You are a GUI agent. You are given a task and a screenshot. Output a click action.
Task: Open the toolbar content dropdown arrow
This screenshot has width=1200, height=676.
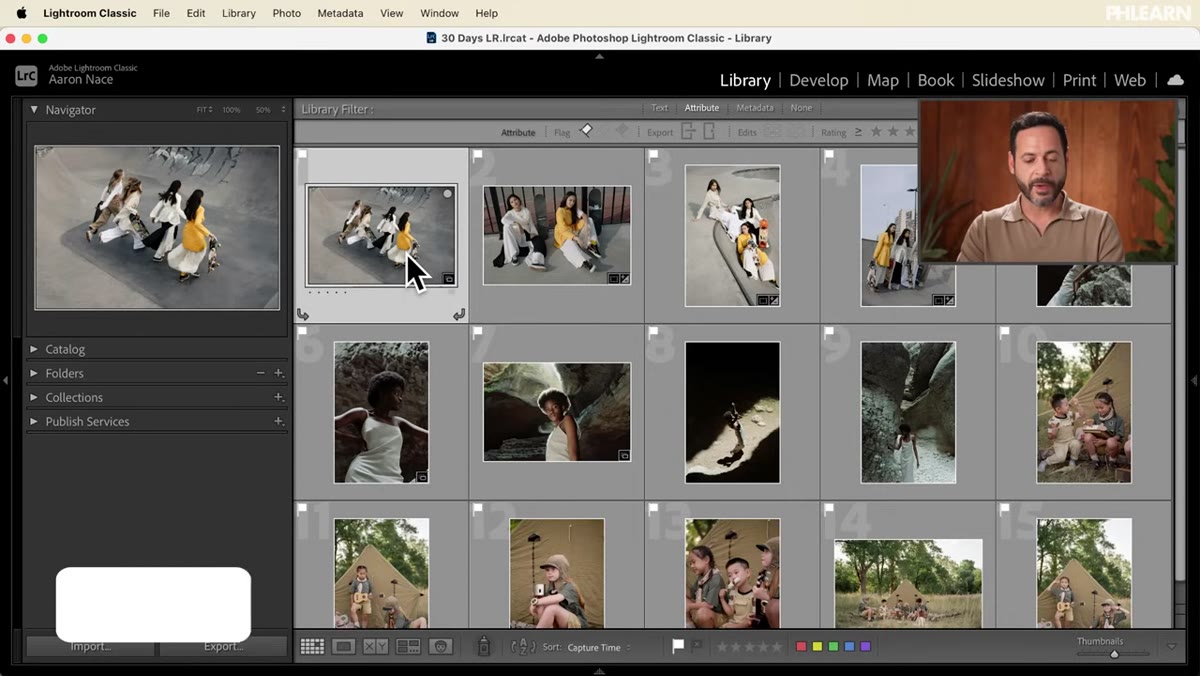point(1171,647)
